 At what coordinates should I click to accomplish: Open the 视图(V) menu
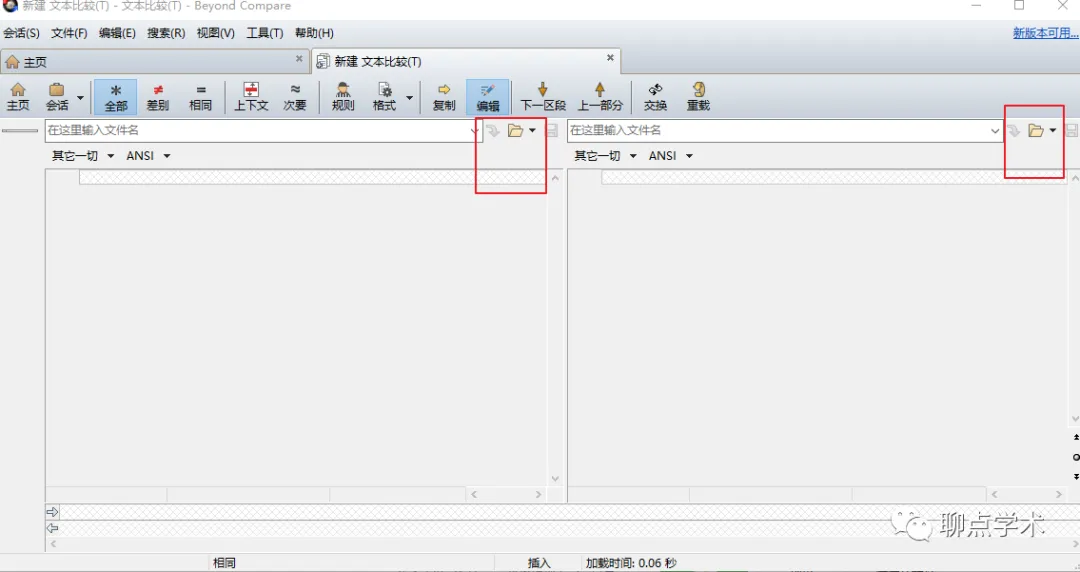click(x=216, y=33)
